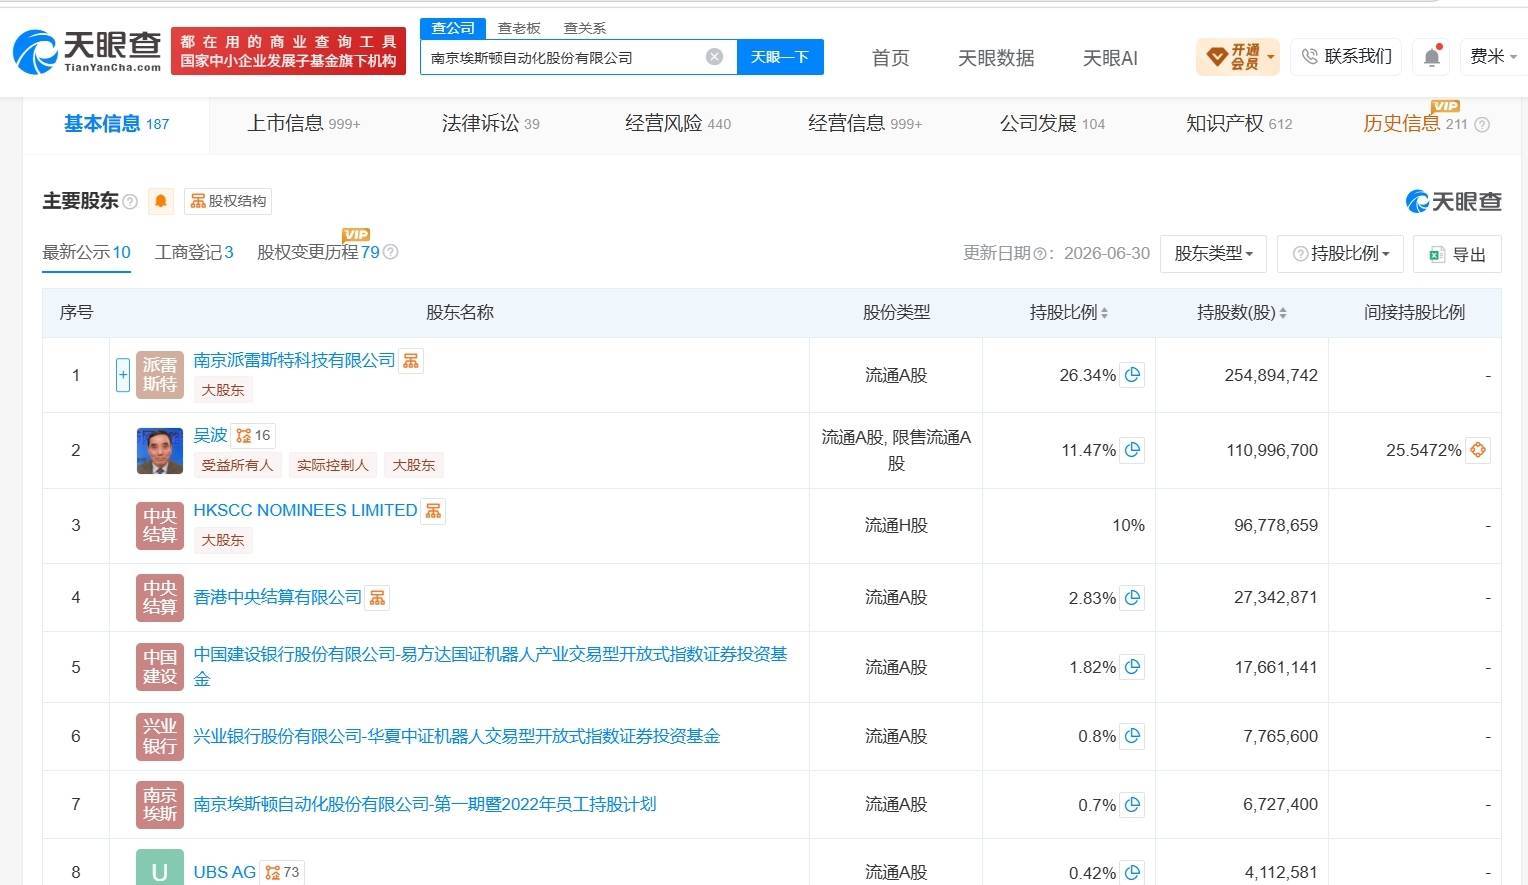Image resolution: width=1528 pixels, height=885 pixels.
Task: Click 联系我们 contact button
Action: [1346, 57]
